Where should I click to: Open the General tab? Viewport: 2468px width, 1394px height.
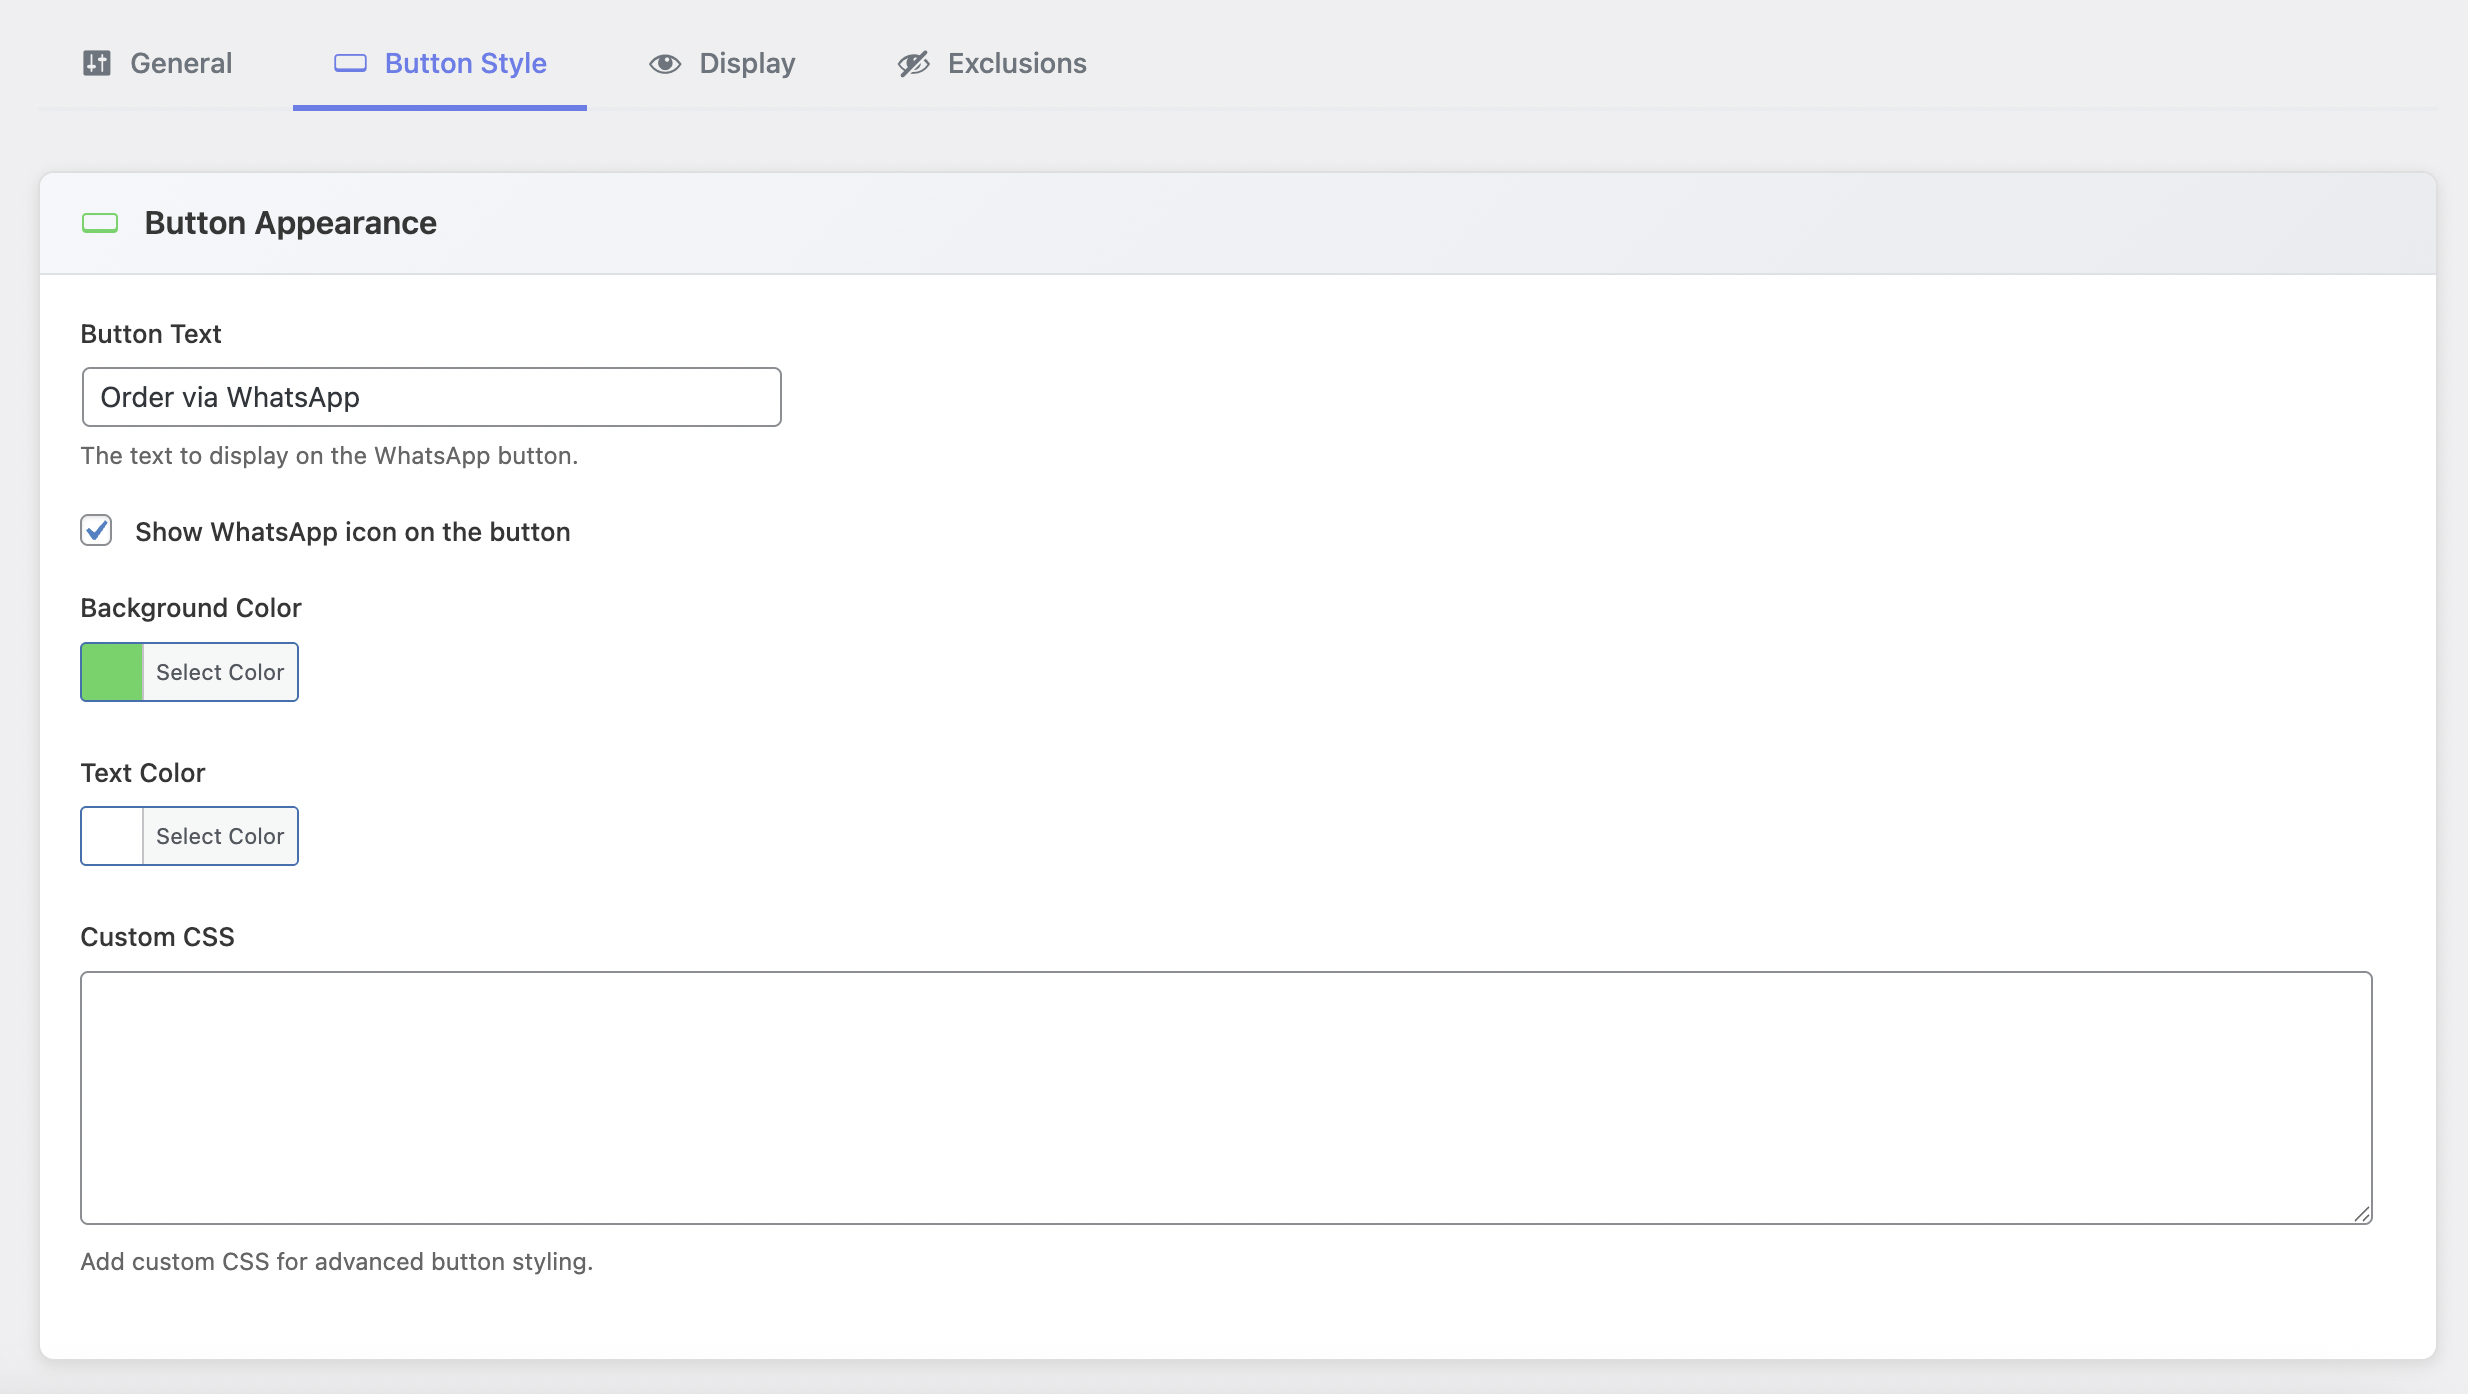pyautogui.click(x=181, y=63)
